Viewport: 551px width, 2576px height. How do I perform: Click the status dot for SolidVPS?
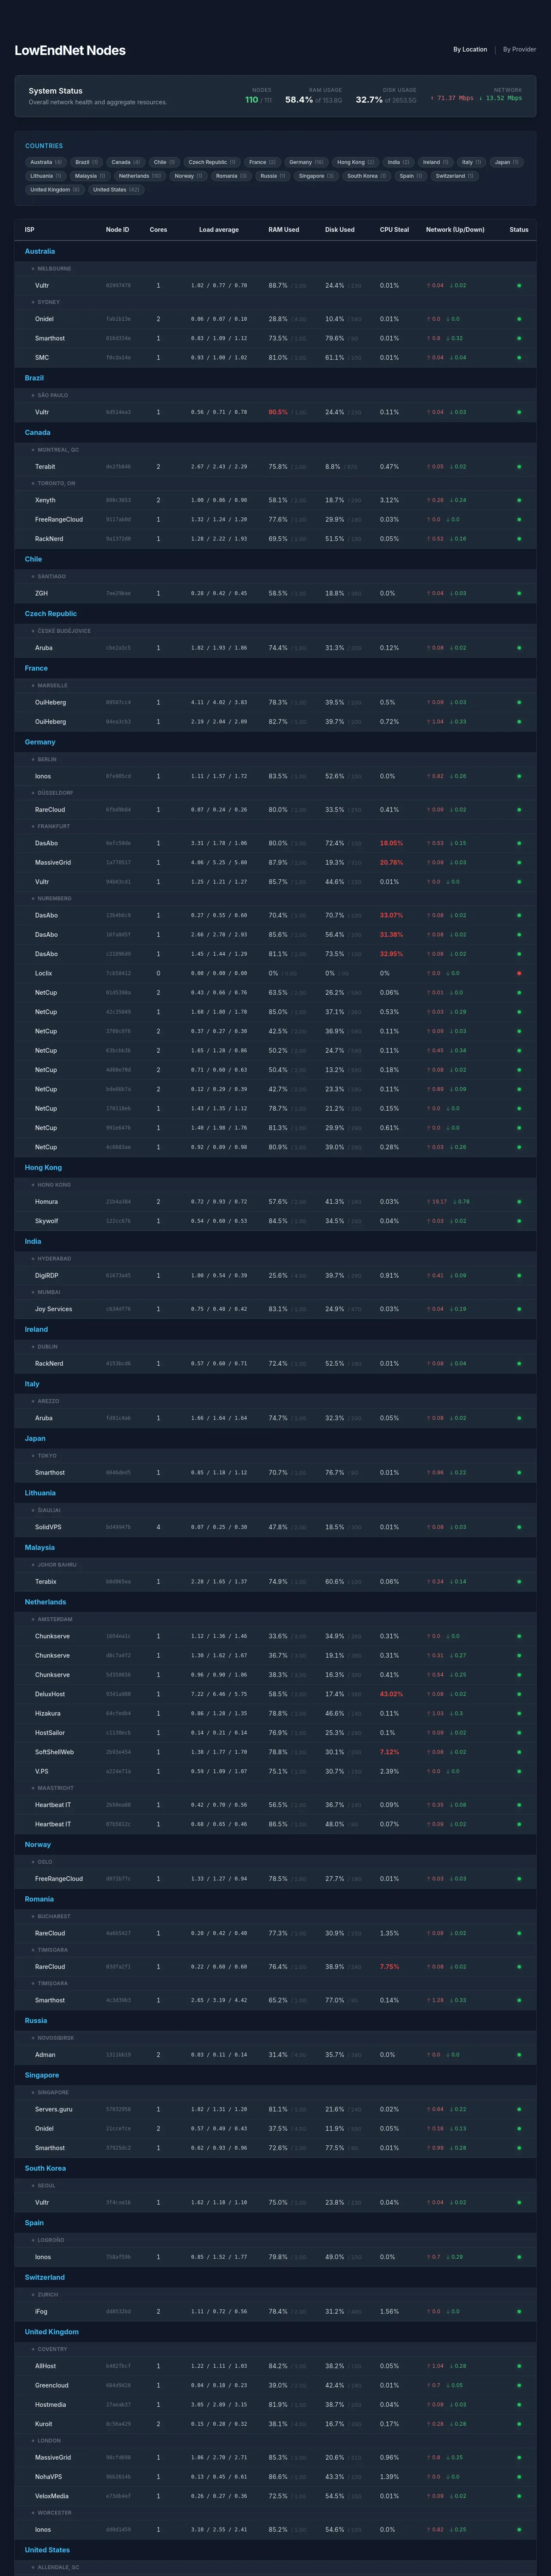click(519, 1527)
